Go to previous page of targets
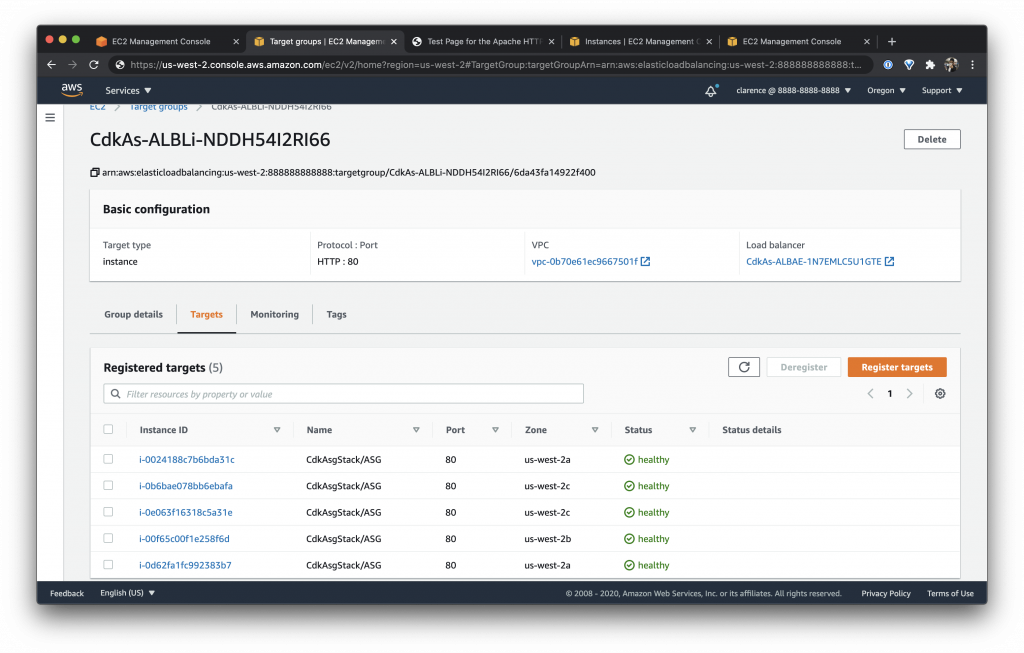The height and width of the screenshot is (653, 1024). pyautogui.click(x=871, y=393)
